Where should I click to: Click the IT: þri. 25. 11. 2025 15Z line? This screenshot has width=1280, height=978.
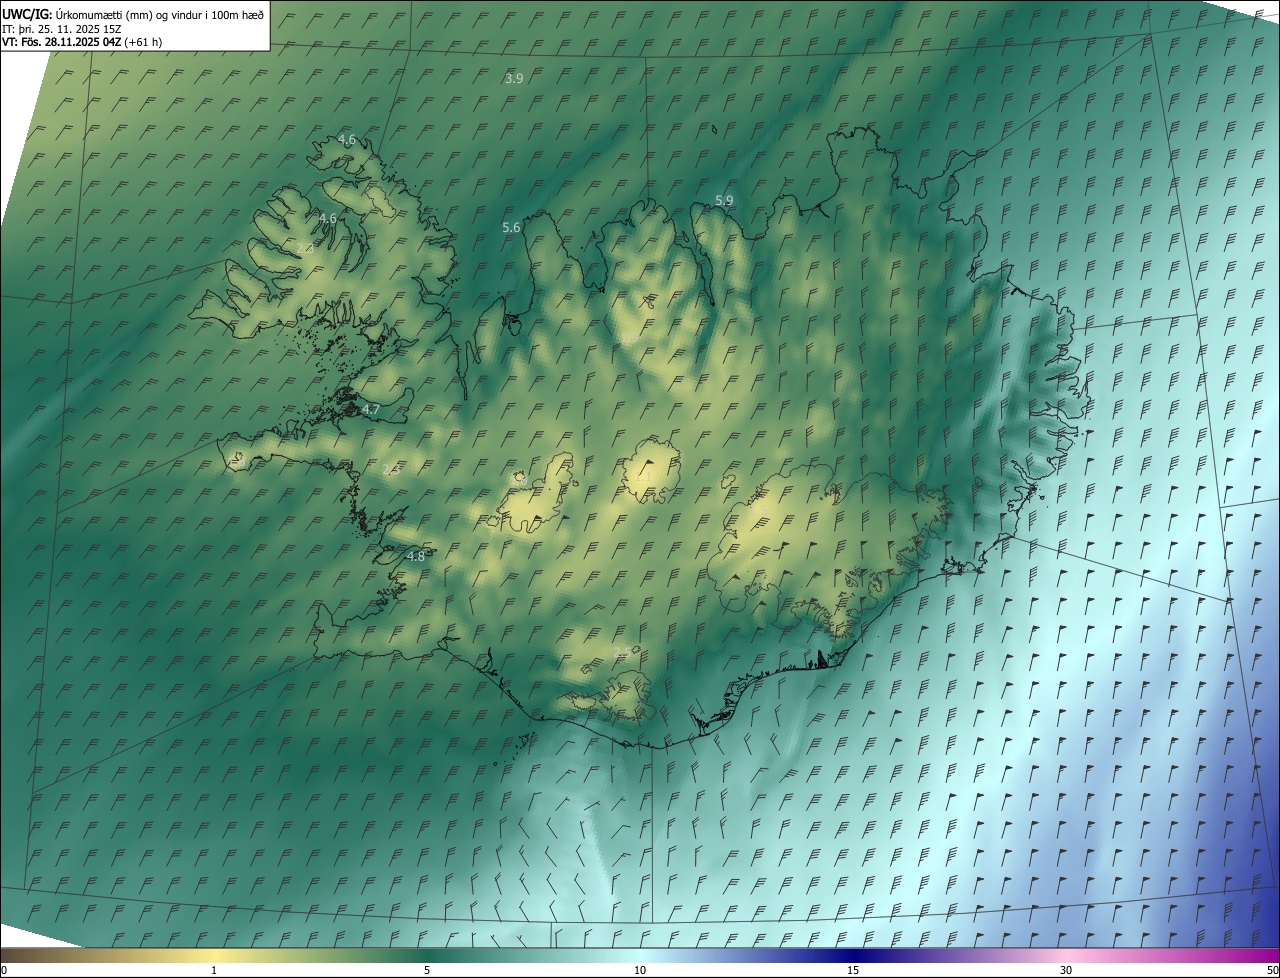pos(61,28)
